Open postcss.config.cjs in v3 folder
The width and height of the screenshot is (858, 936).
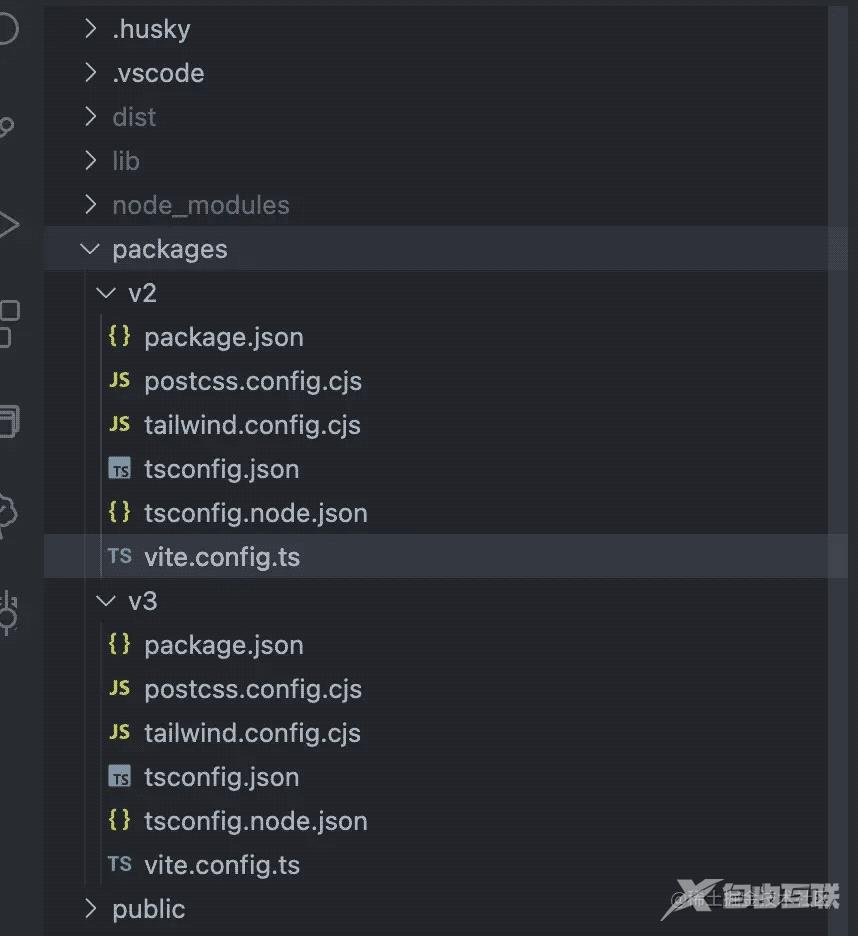coord(252,689)
